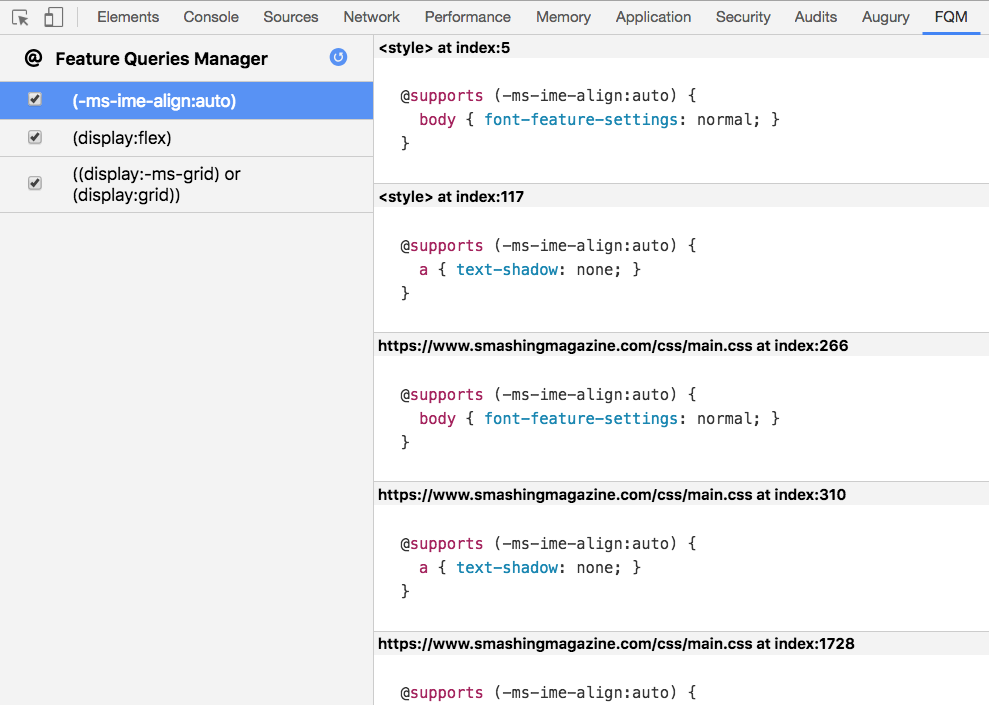Uncheck the (display:flex) checkbox
This screenshot has width=989, height=705.
(x=35, y=137)
